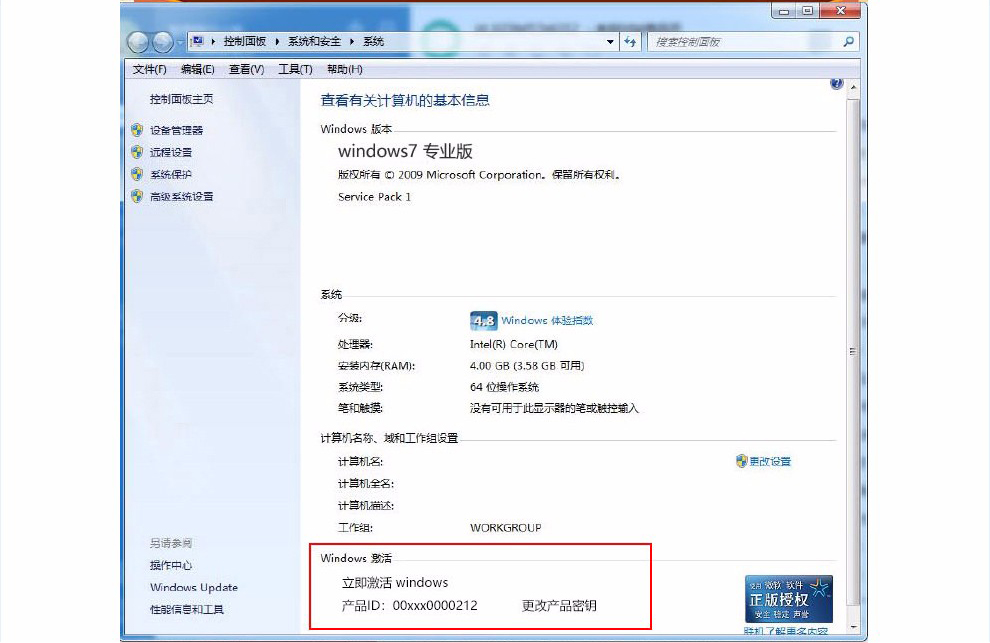The height and width of the screenshot is (643, 990).
Task: Click the 没有可用于此显示器的笔或触控输入 text
Action: coord(554,409)
